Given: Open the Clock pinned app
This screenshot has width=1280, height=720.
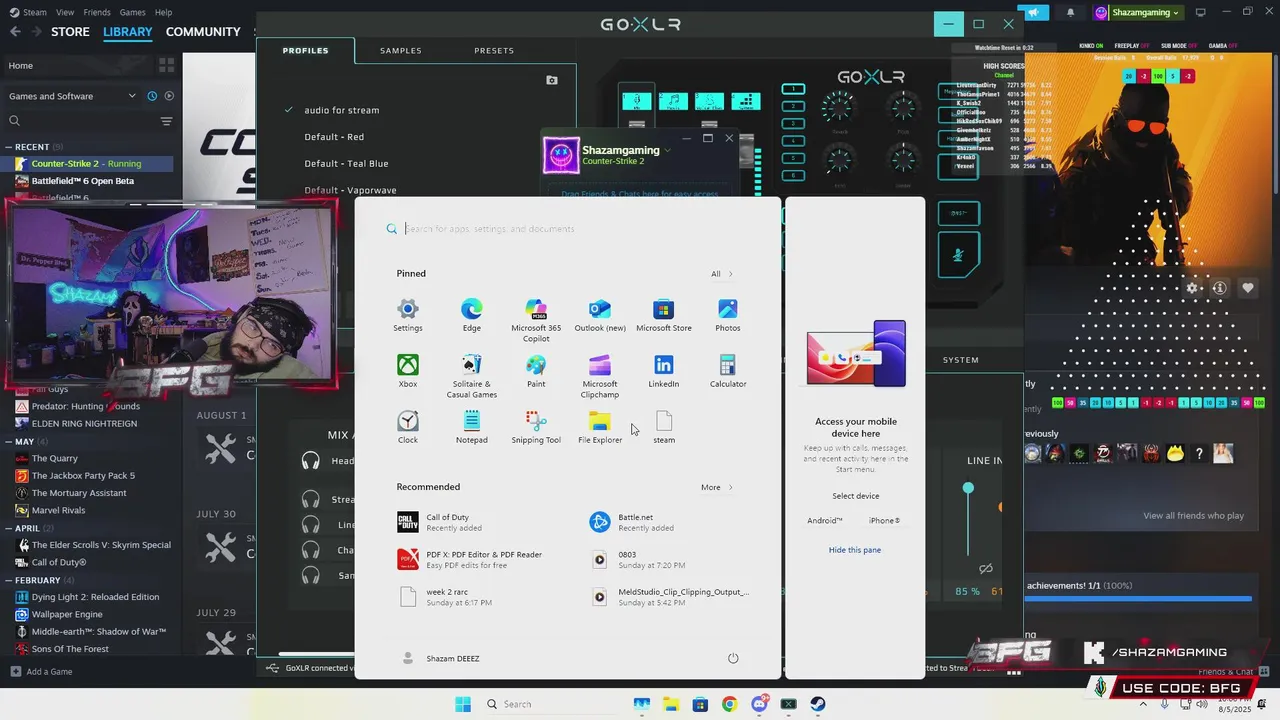Looking at the screenshot, I should 407,428.
